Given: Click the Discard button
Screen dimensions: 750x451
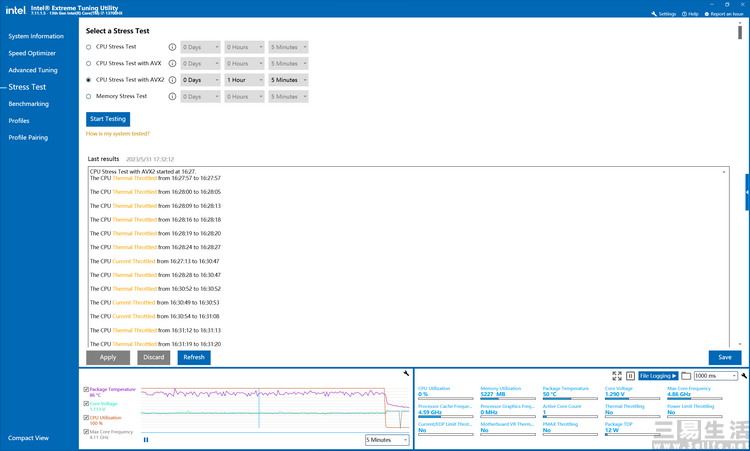Looking at the screenshot, I should [x=154, y=357].
